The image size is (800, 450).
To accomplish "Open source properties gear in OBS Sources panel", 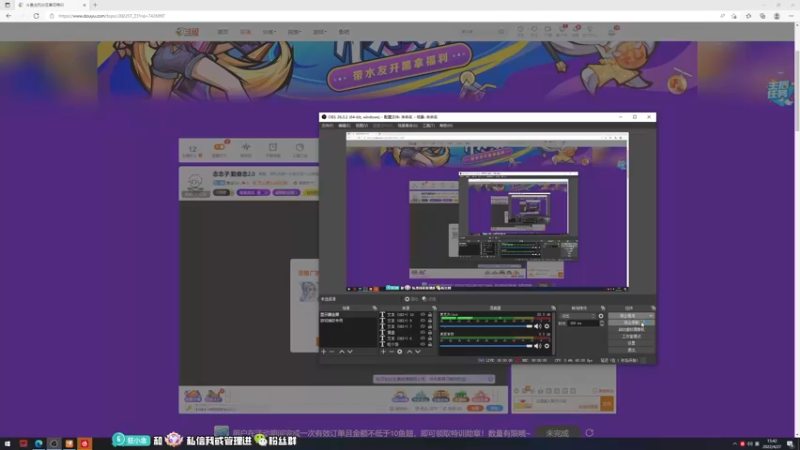I will pos(400,352).
